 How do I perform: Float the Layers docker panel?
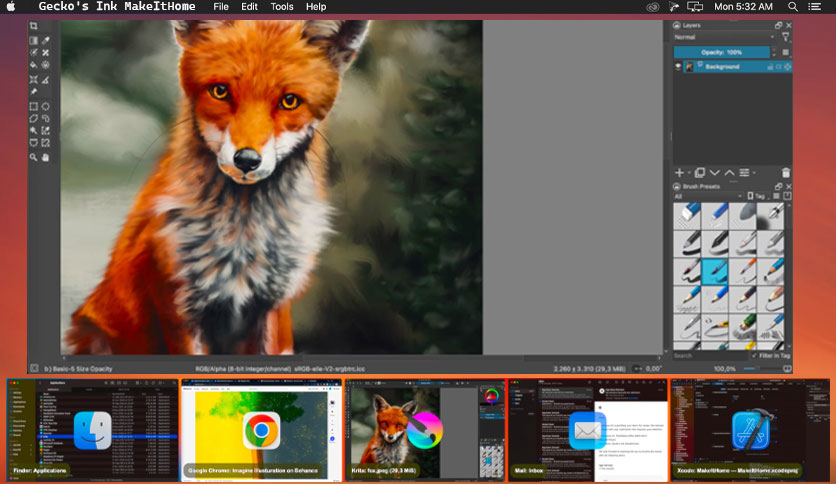778,25
